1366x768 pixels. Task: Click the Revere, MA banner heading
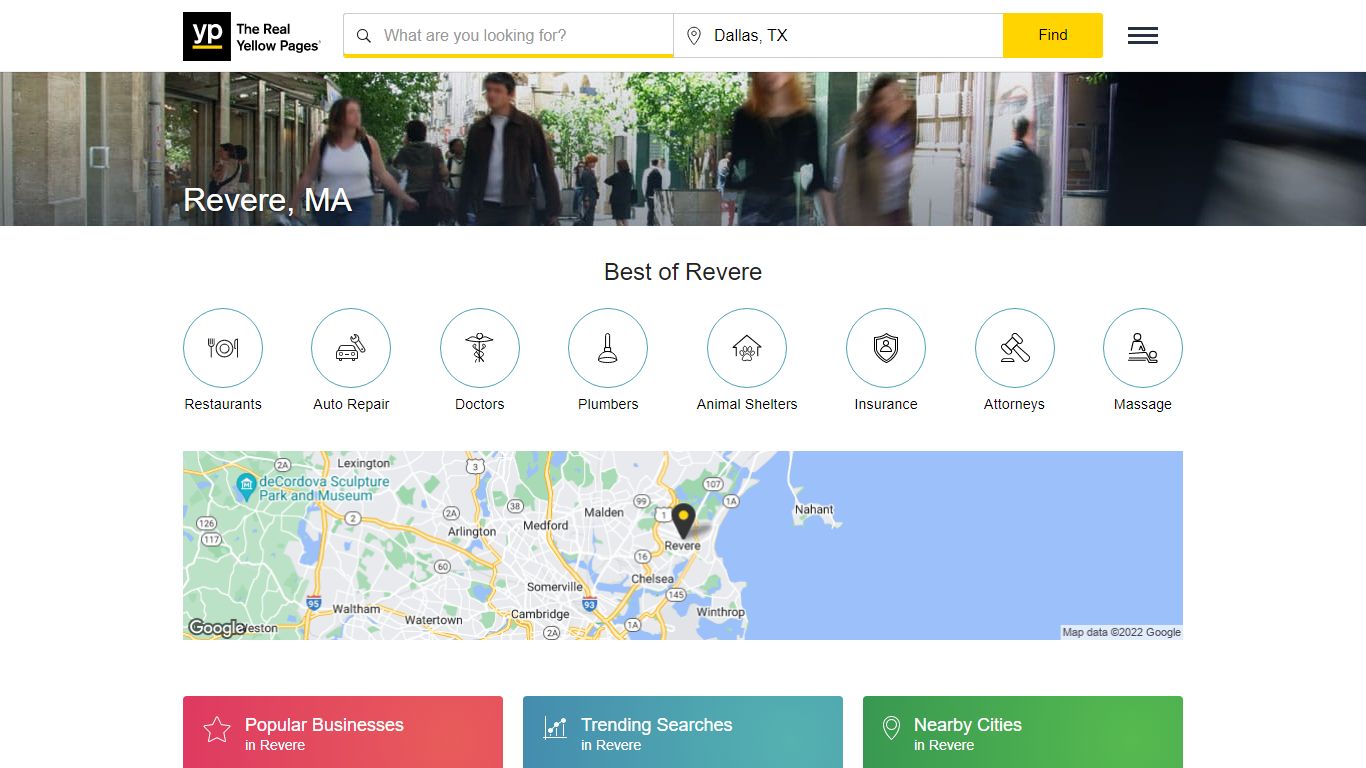click(267, 200)
